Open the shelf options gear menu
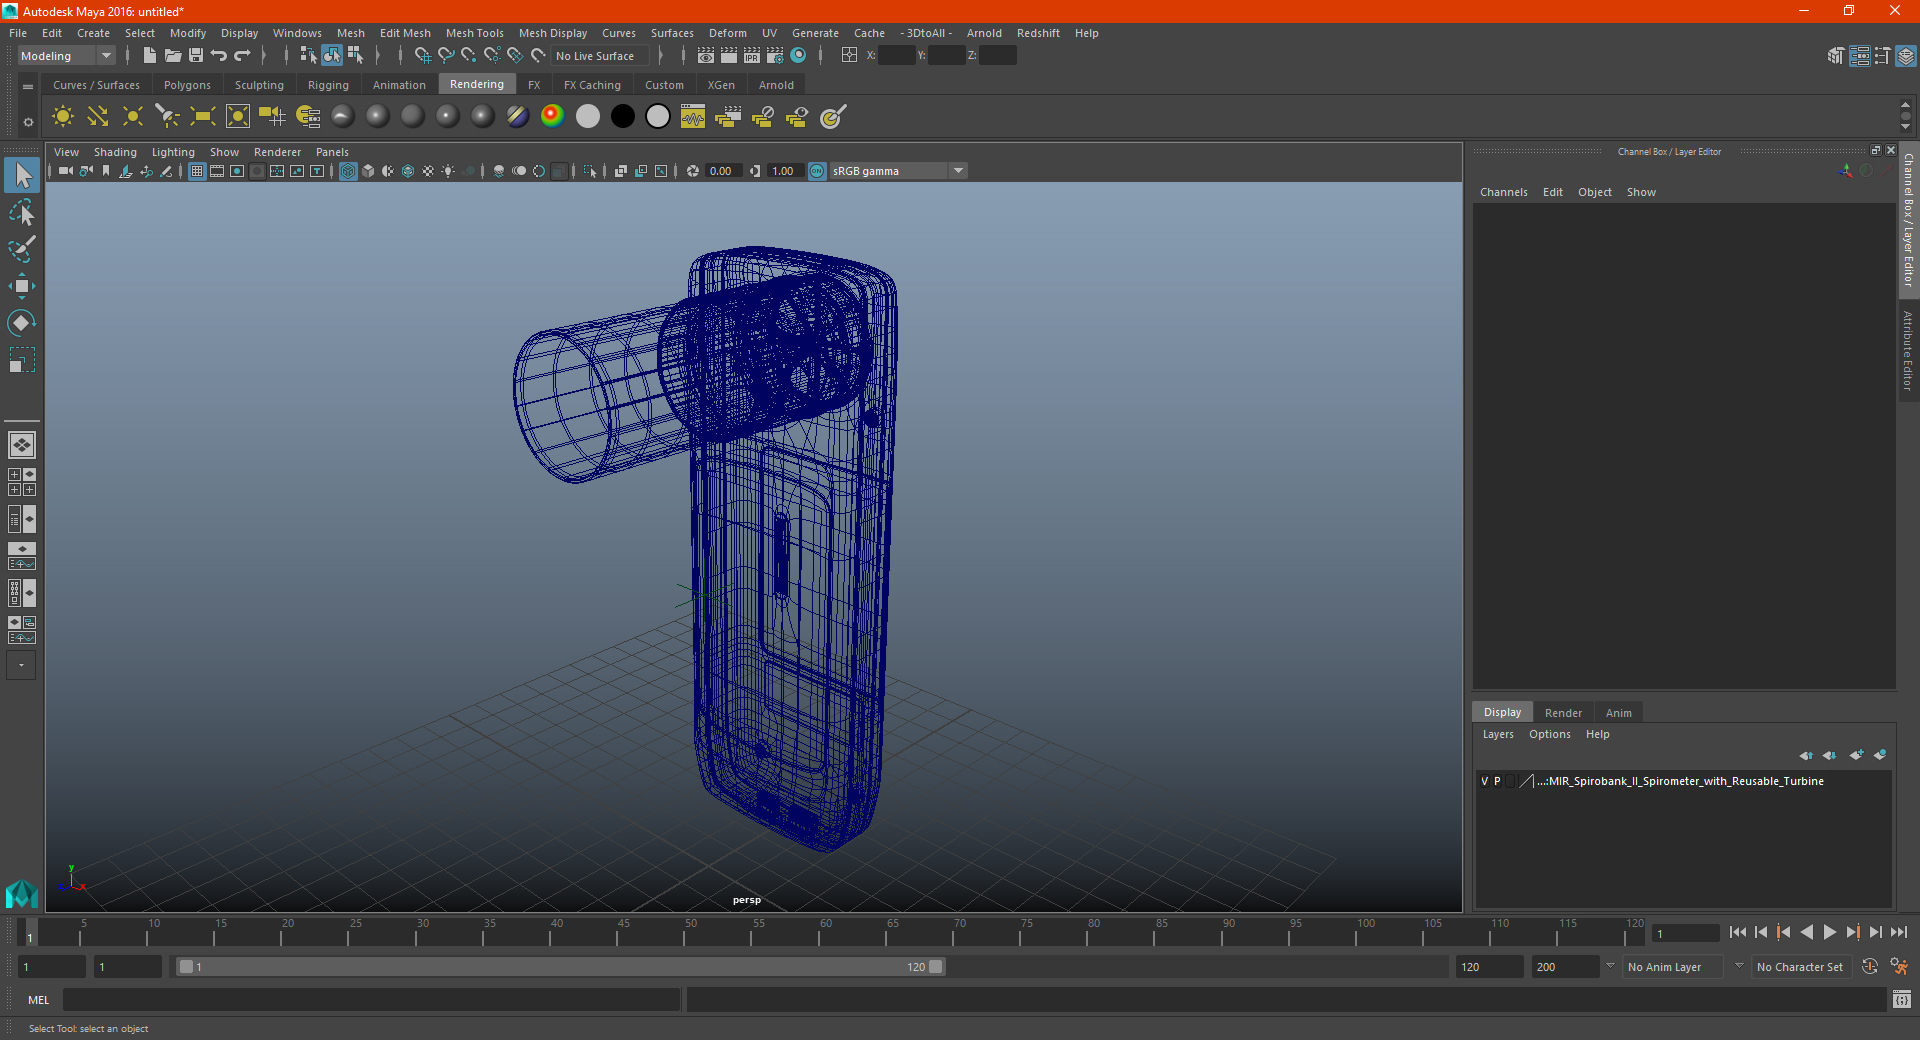This screenshot has height=1040, width=1920. 28,122
